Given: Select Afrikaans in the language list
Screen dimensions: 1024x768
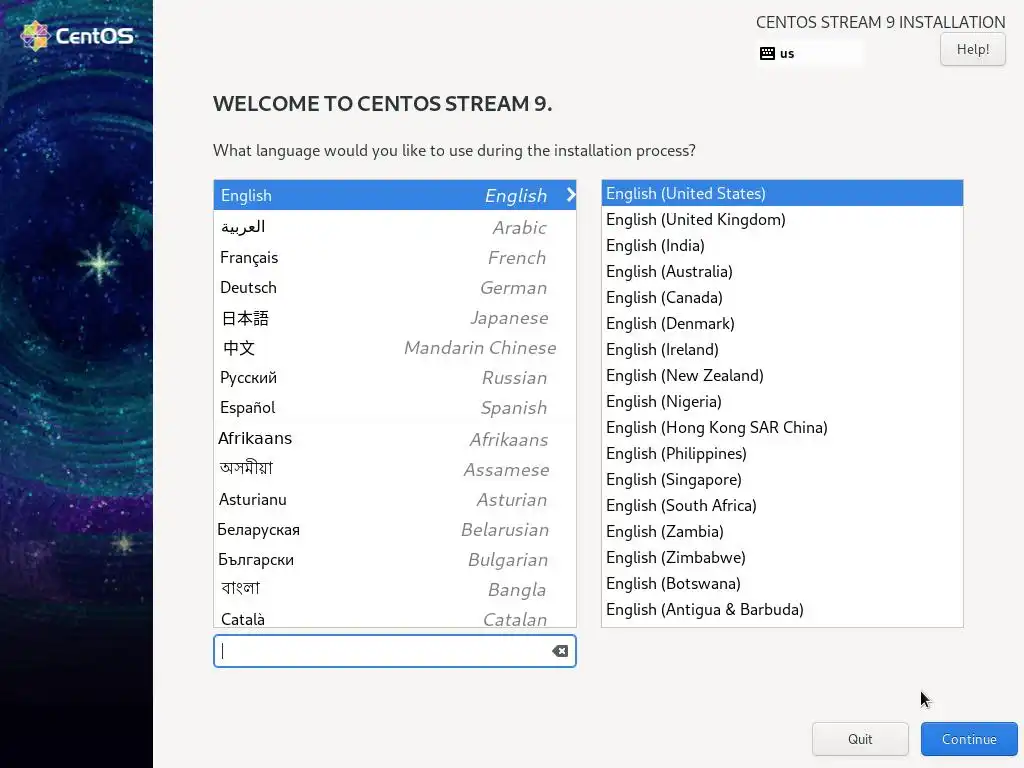Looking at the screenshot, I should [394, 439].
